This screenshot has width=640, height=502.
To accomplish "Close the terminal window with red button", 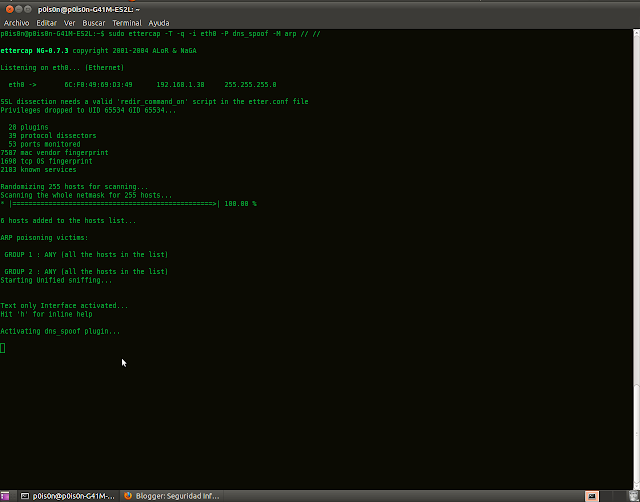I will coord(10,9).
